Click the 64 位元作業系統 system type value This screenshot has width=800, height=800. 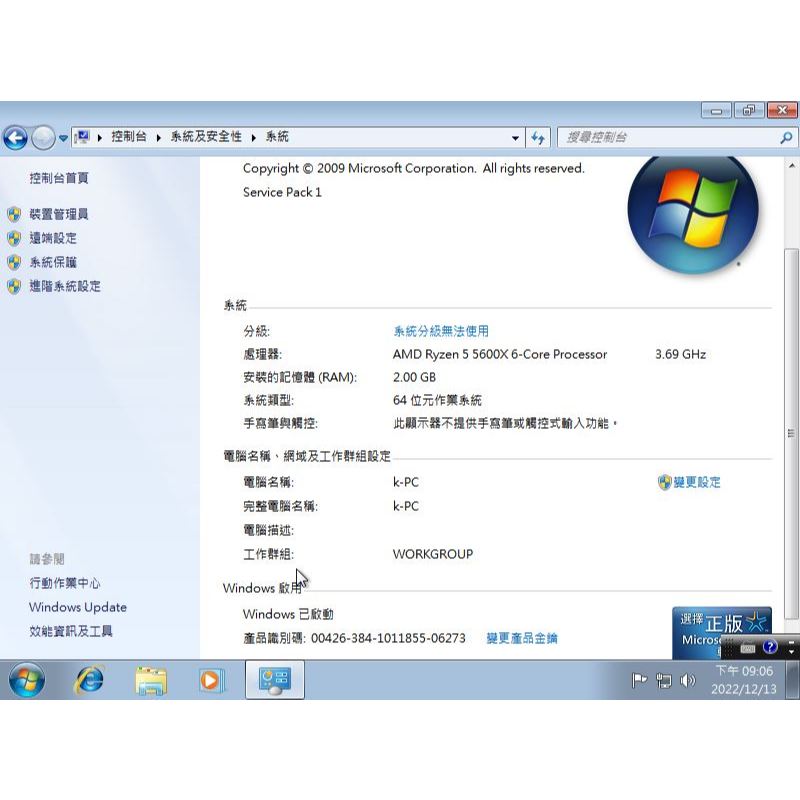coord(437,401)
